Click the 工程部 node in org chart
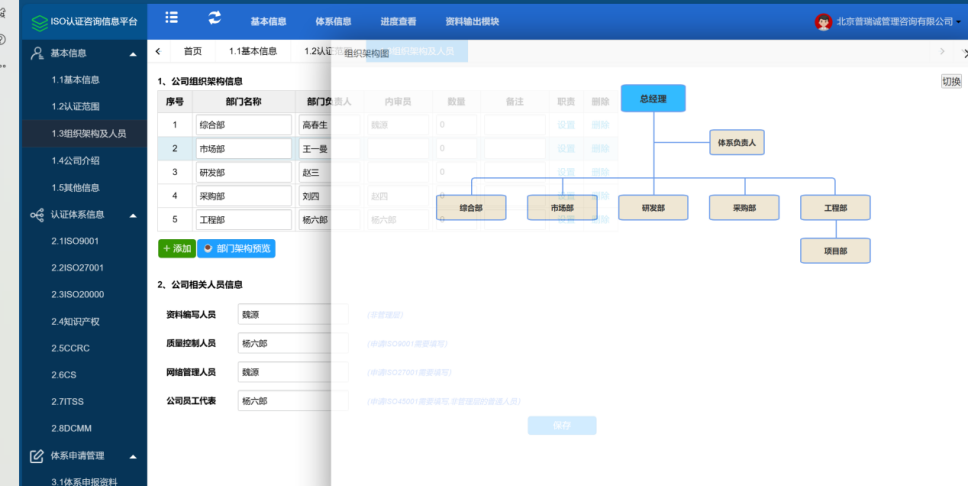 tap(836, 208)
